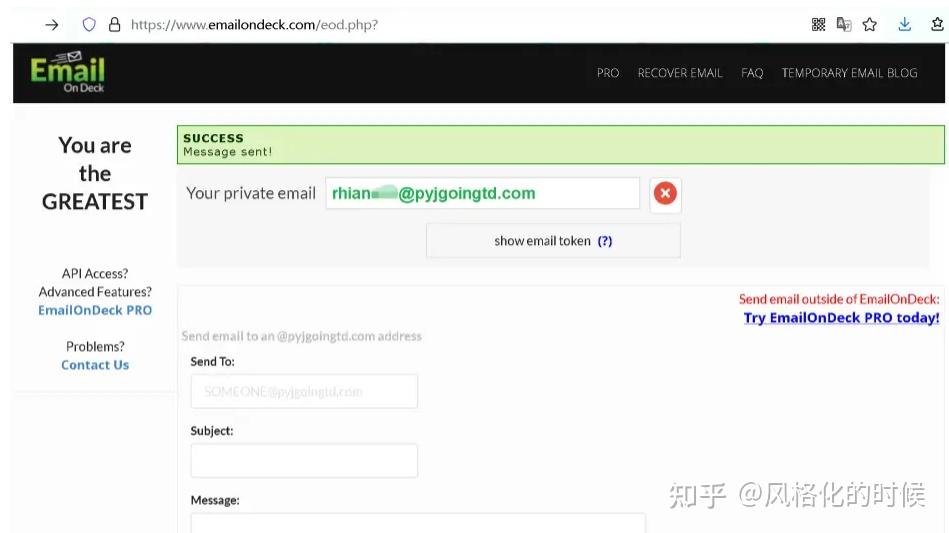Click the Email On Deck logo
Screen dimensions: 949x533
(x=67, y=72)
